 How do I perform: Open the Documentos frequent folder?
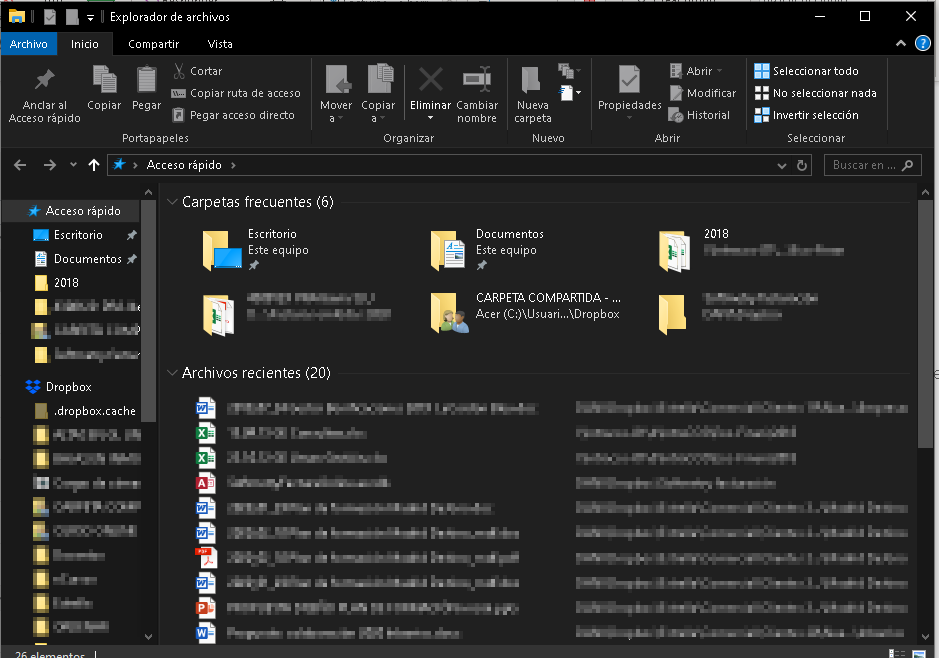click(x=487, y=249)
